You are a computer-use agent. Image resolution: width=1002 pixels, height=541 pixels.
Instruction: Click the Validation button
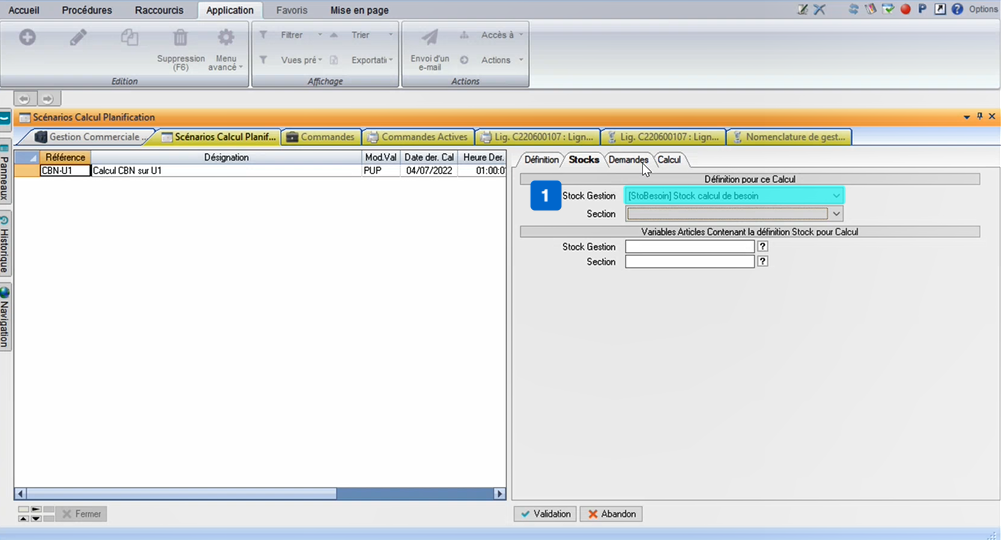[x=545, y=514]
